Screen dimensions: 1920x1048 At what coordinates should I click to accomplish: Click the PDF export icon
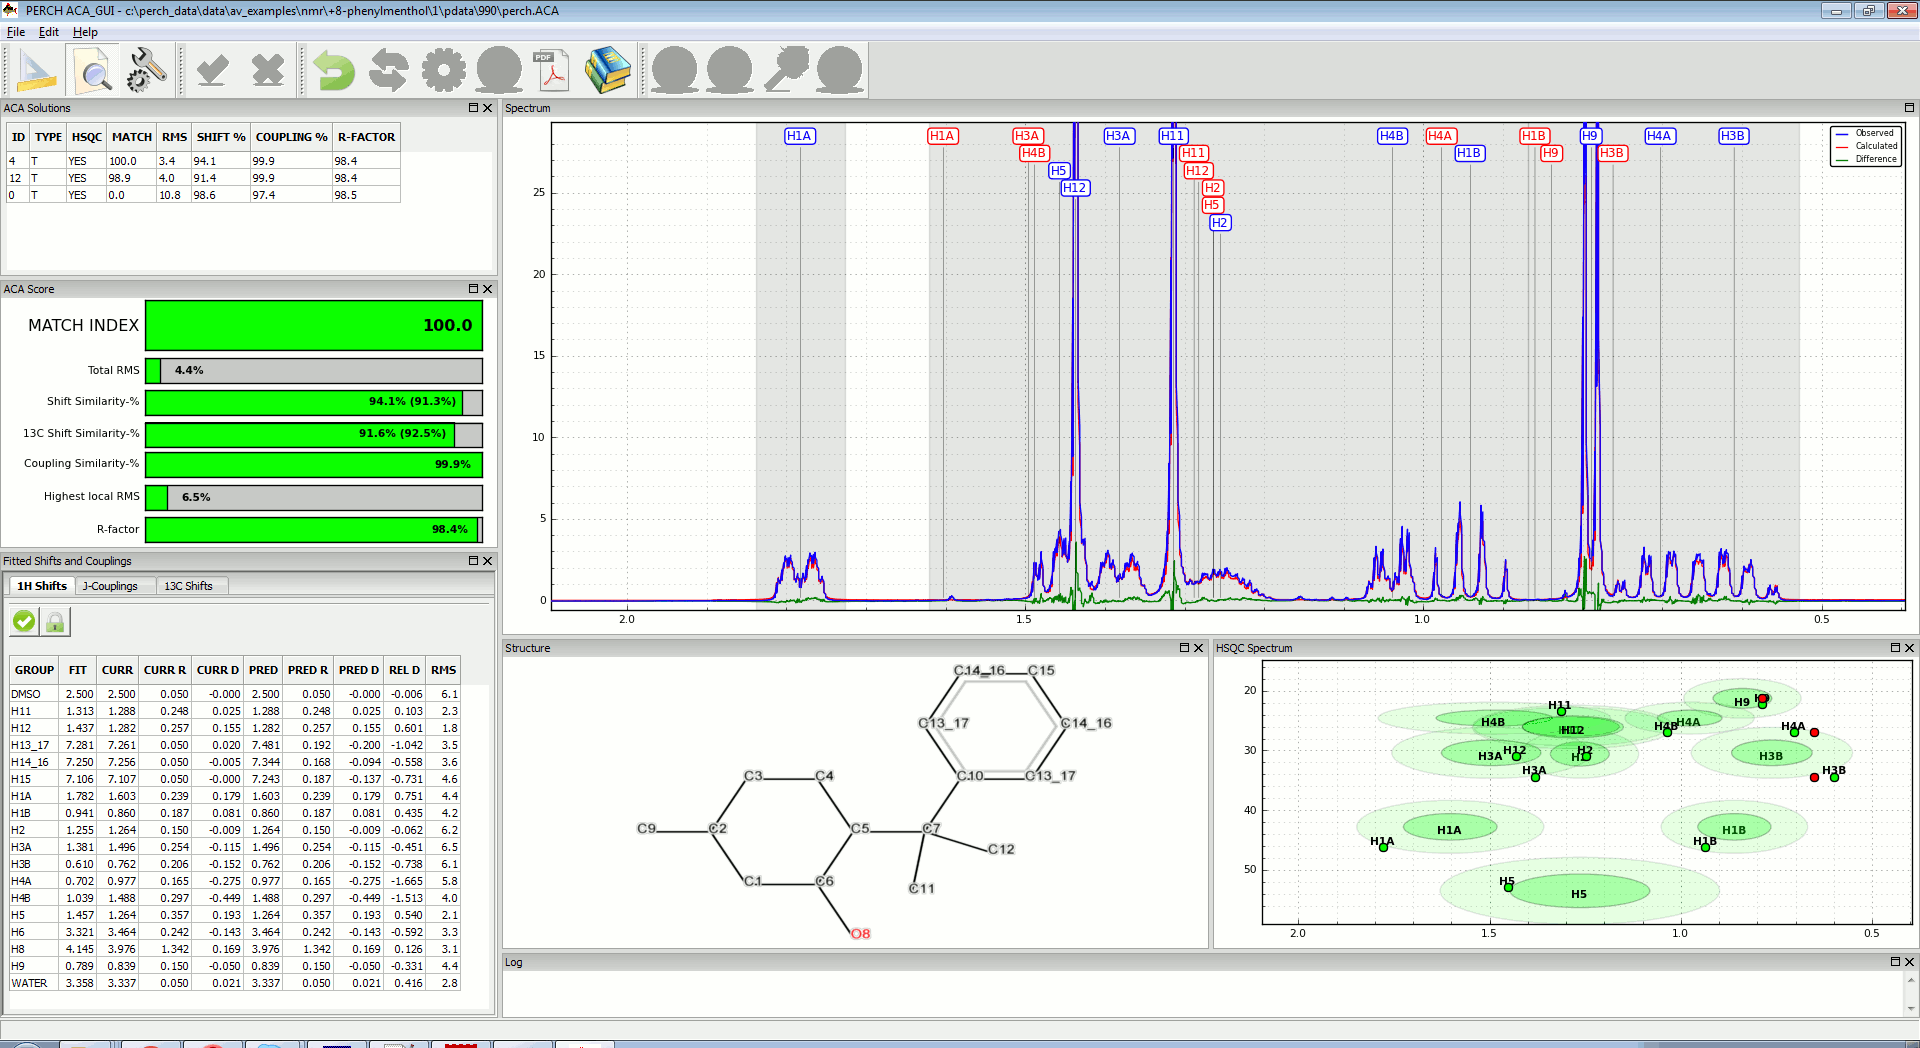(552, 71)
